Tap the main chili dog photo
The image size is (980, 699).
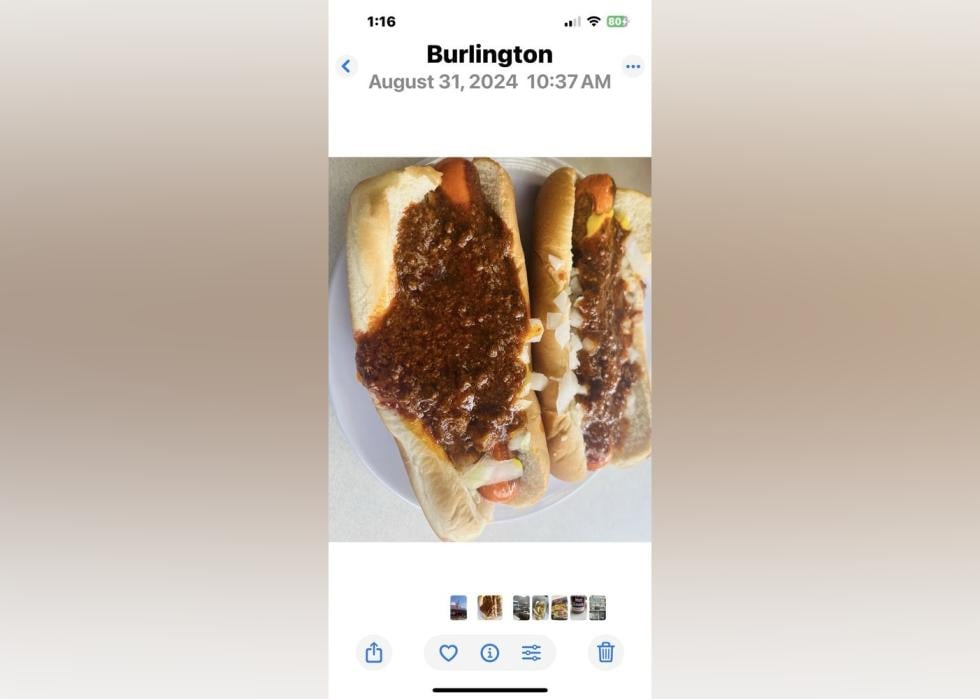489,349
